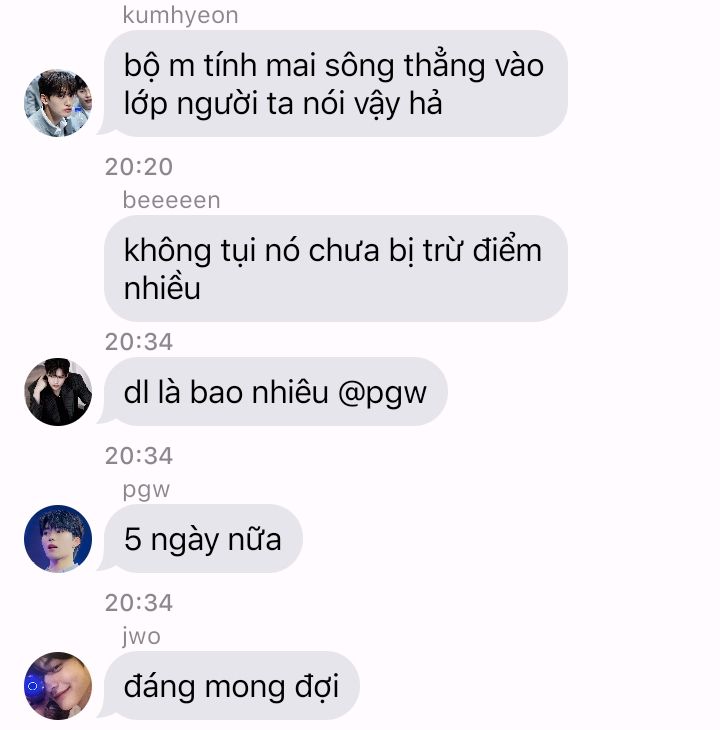720x730 pixels.
Task: Open kumhyeon's profile avatar
Action: (x=58, y=103)
